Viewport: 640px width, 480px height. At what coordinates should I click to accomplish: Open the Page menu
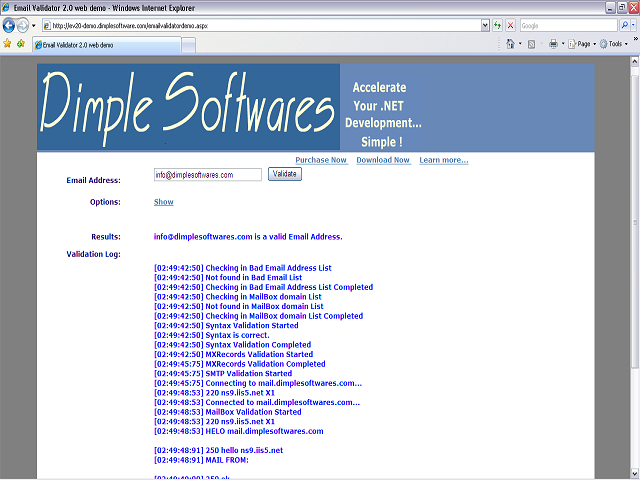click(582, 44)
